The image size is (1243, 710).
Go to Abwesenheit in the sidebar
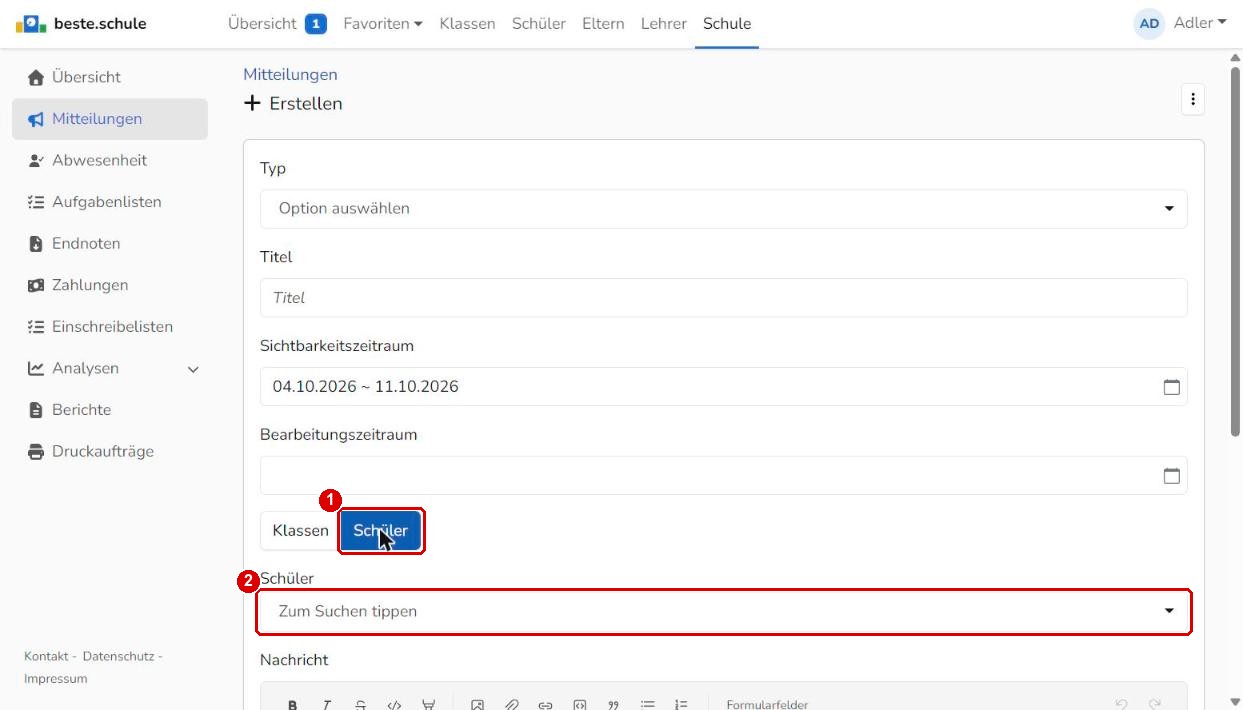click(110, 160)
